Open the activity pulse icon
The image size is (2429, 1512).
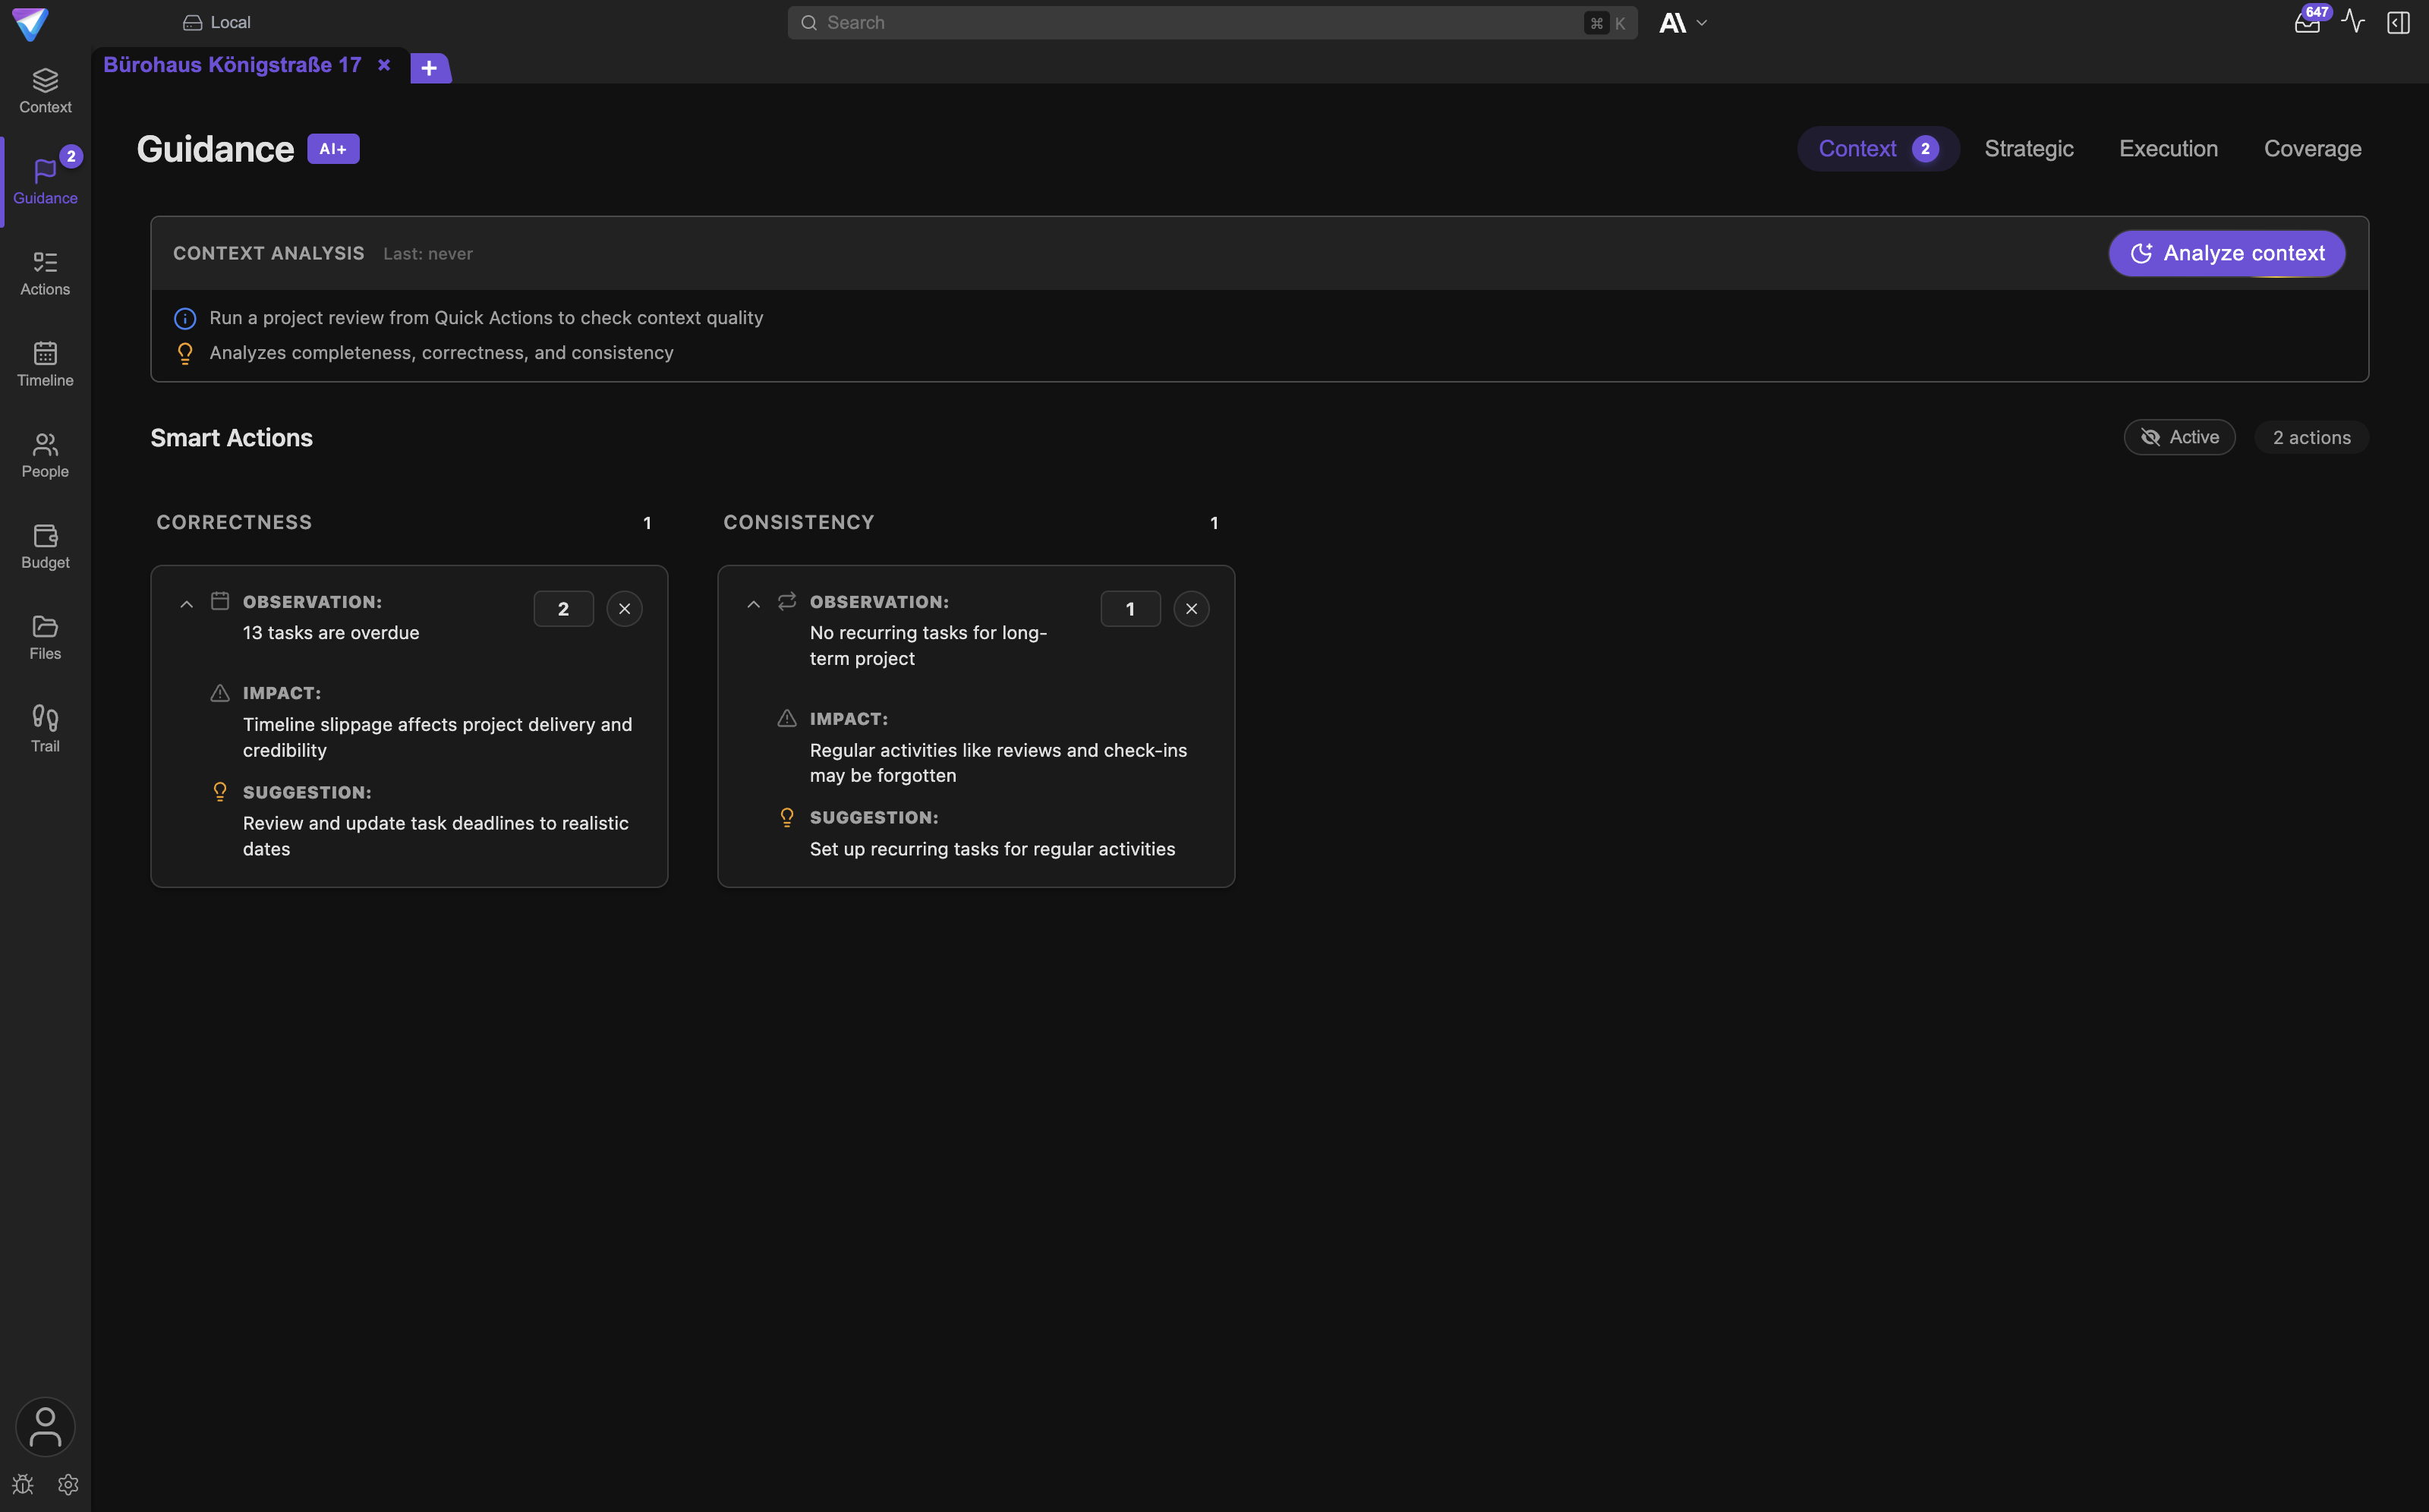[2353, 22]
